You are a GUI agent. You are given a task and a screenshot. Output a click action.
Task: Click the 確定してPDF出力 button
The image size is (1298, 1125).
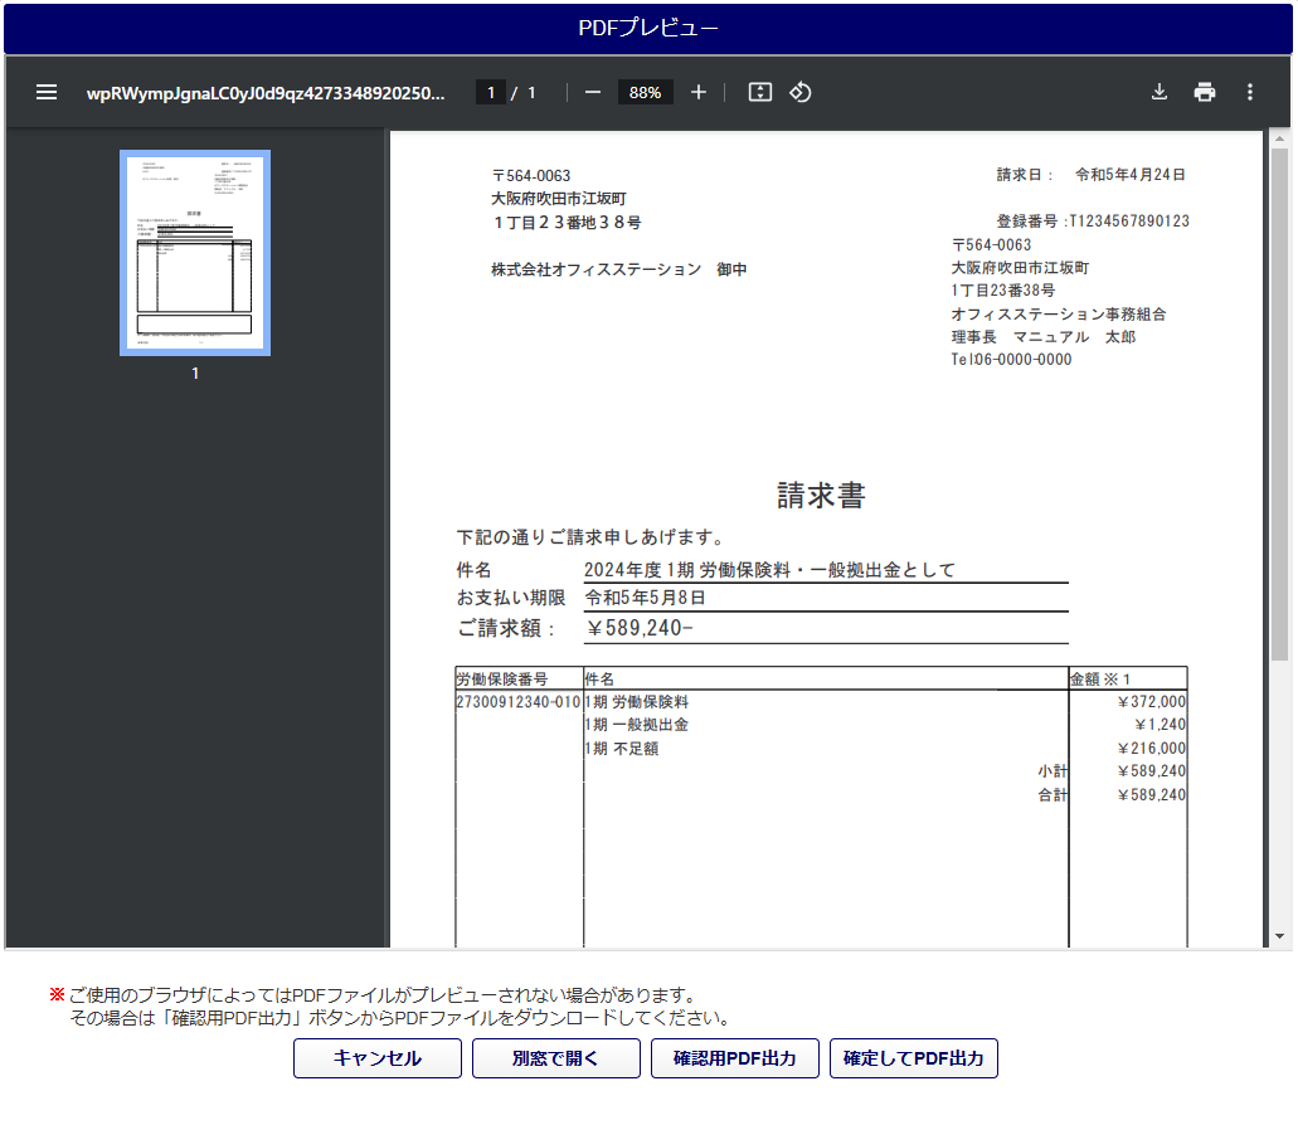click(x=913, y=1058)
